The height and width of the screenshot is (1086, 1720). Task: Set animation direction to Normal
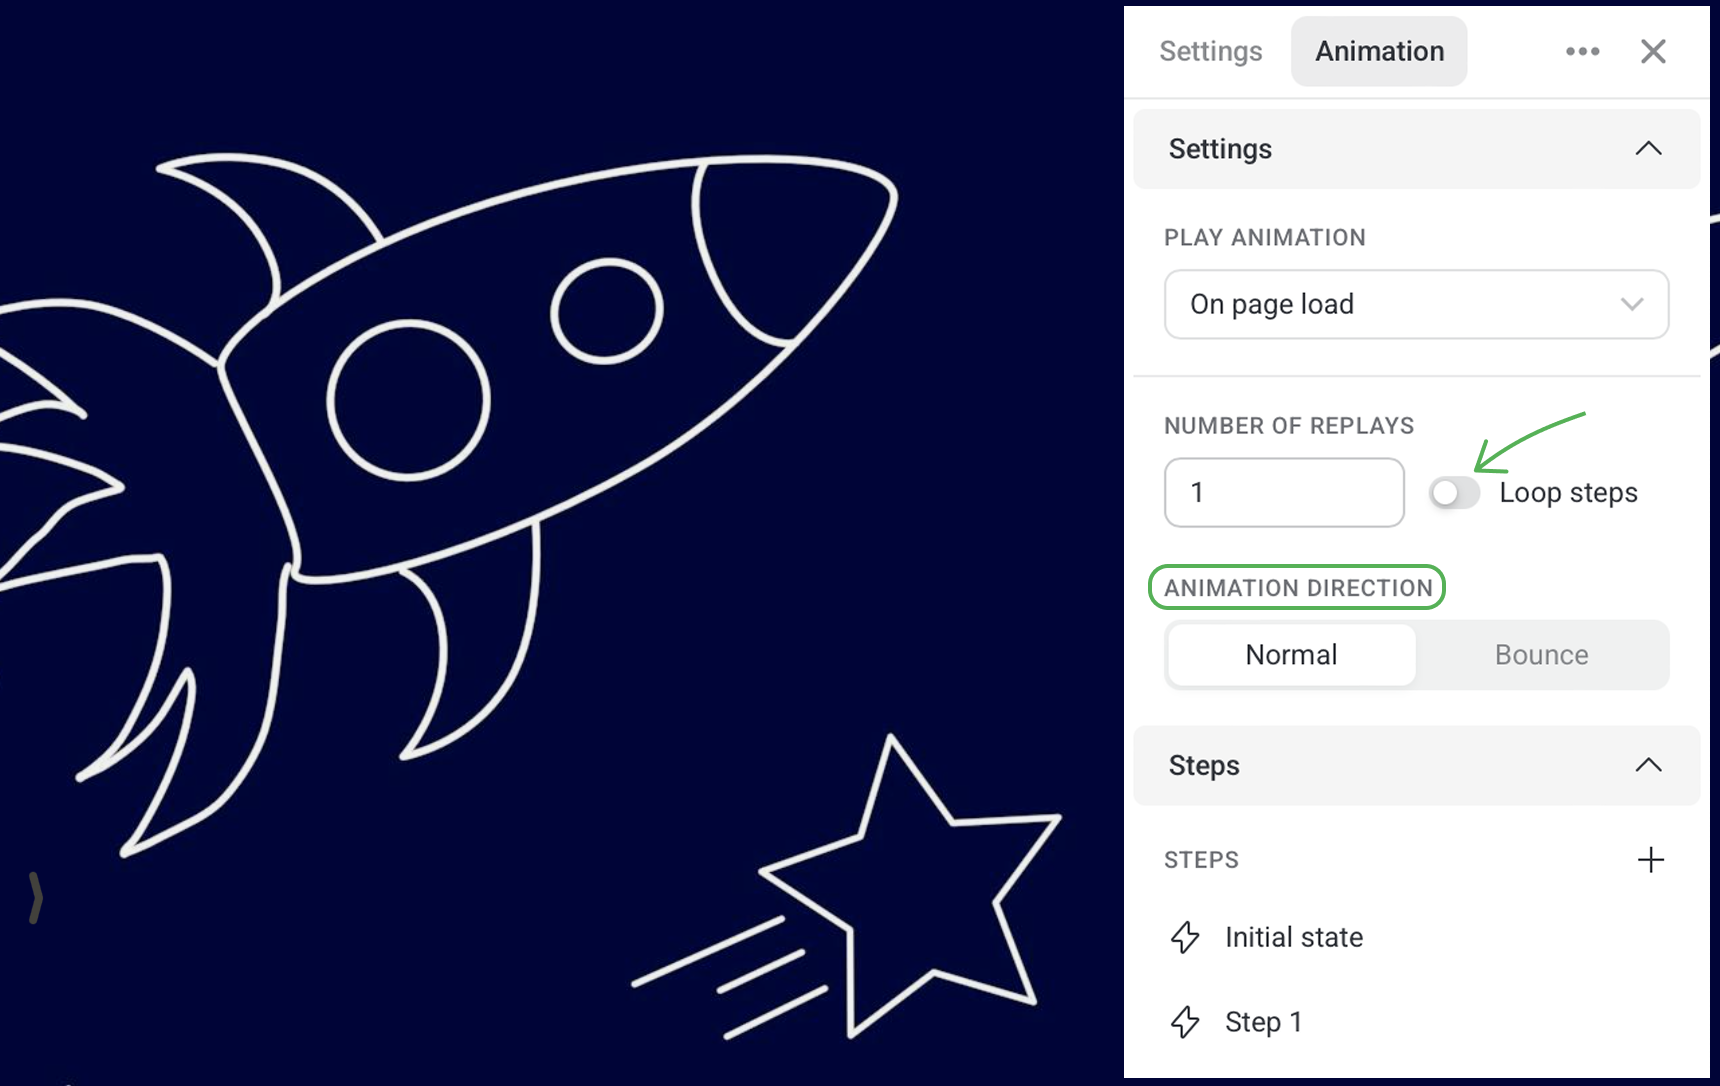point(1291,655)
